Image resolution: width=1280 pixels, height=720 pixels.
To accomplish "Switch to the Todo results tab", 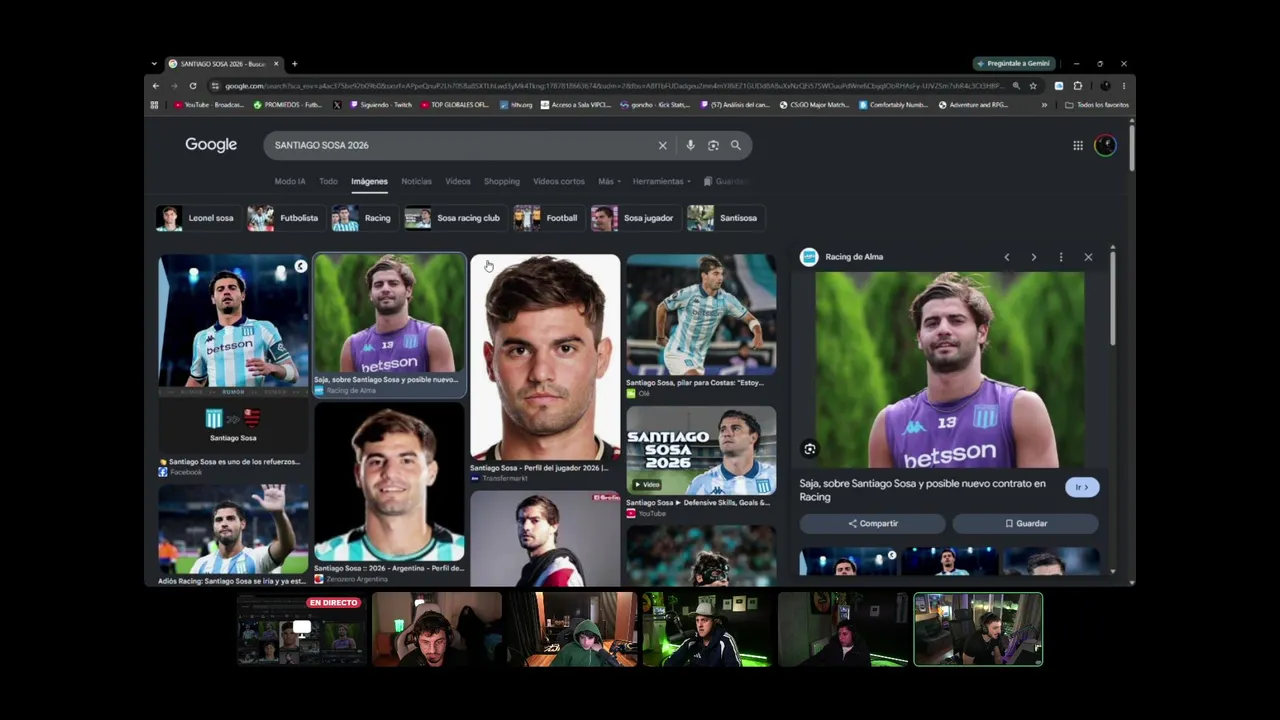I will [328, 181].
